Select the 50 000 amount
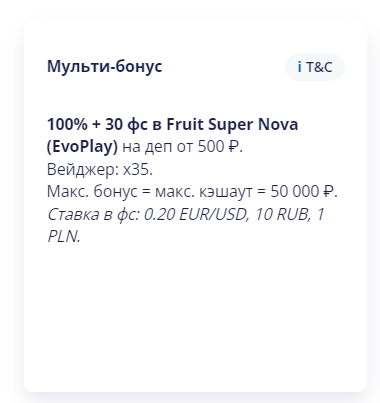This screenshot has width=380, height=403. click(295, 192)
